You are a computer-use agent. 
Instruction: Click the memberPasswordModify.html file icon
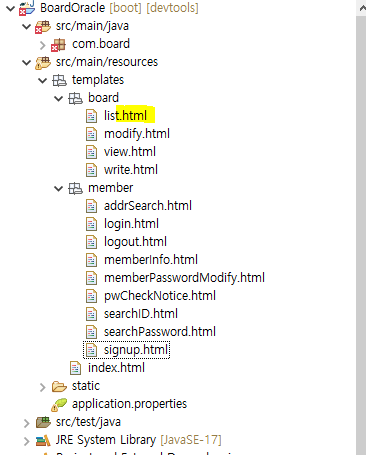(x=91, y=278)
